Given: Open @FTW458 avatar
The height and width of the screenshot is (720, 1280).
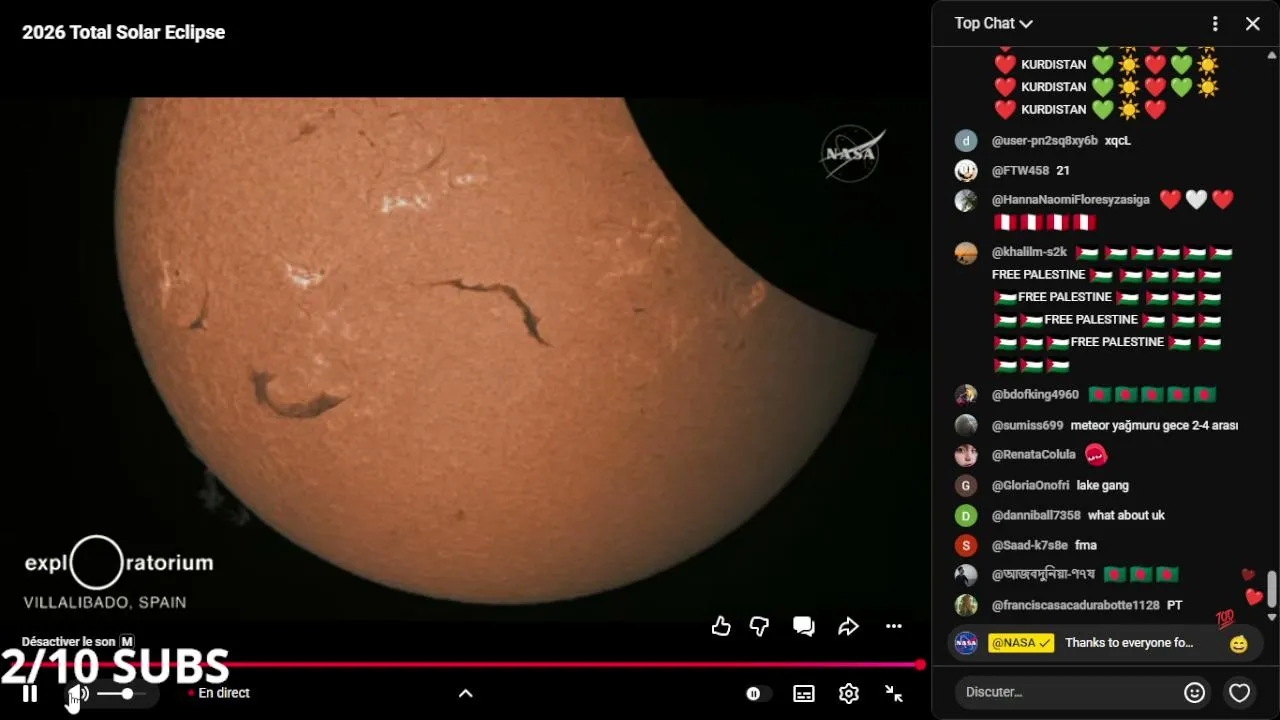Looking at the screenshot, I should (966, 171).
